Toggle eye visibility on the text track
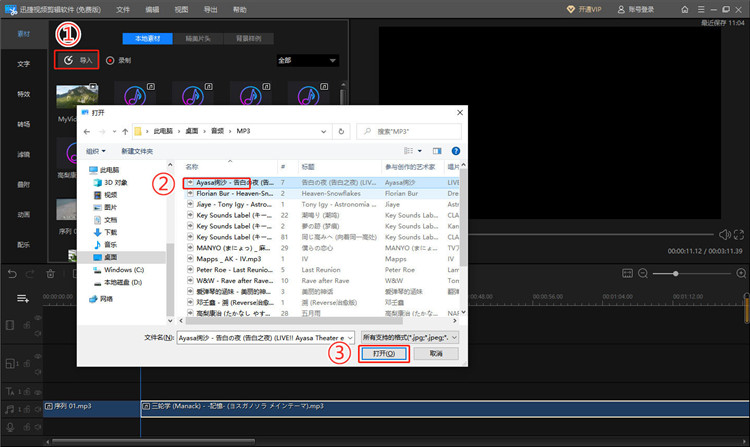 click(x=38, y=392)
